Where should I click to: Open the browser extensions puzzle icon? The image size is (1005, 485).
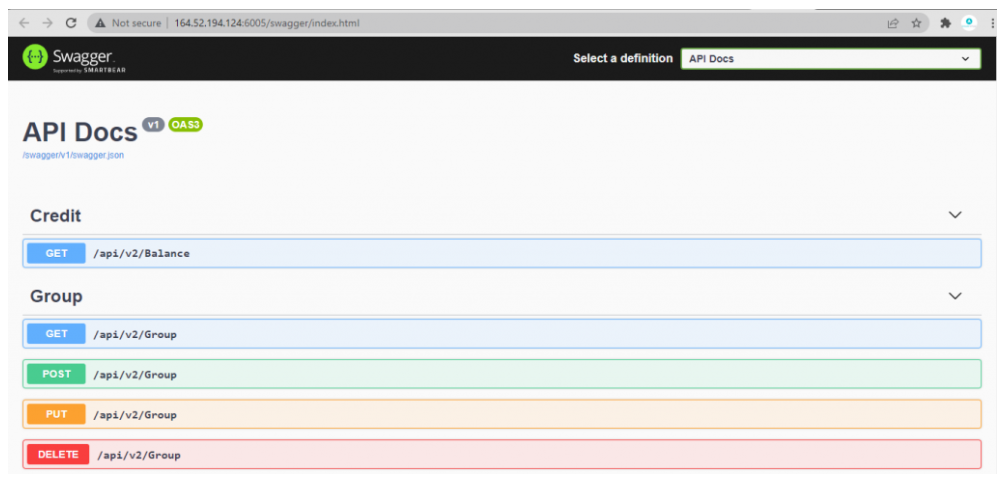945,23
